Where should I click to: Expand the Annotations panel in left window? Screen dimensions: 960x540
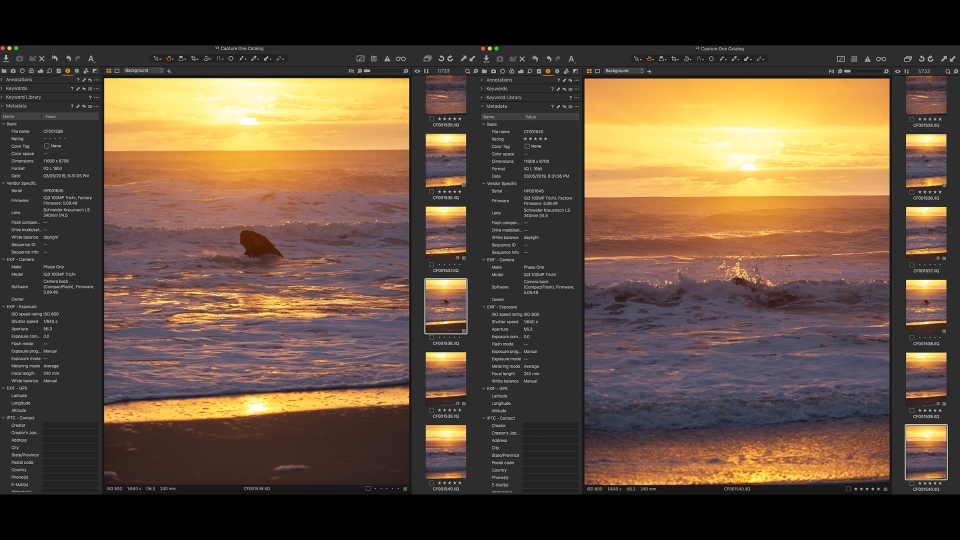click(2, 80)
